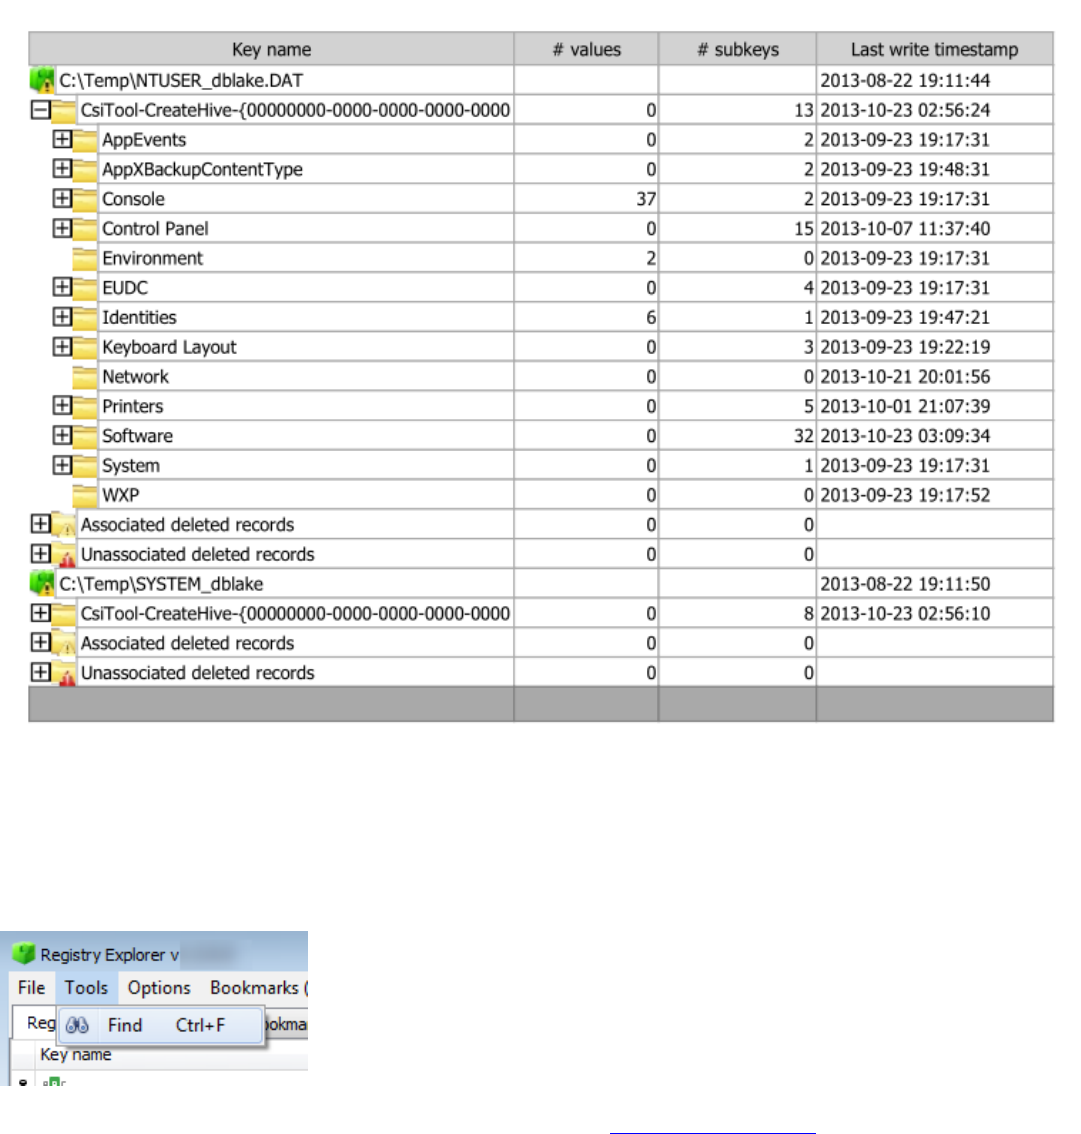Click Software subkeys count 32
This screenshot has width=1081, height=1134.
pos(803,436)
